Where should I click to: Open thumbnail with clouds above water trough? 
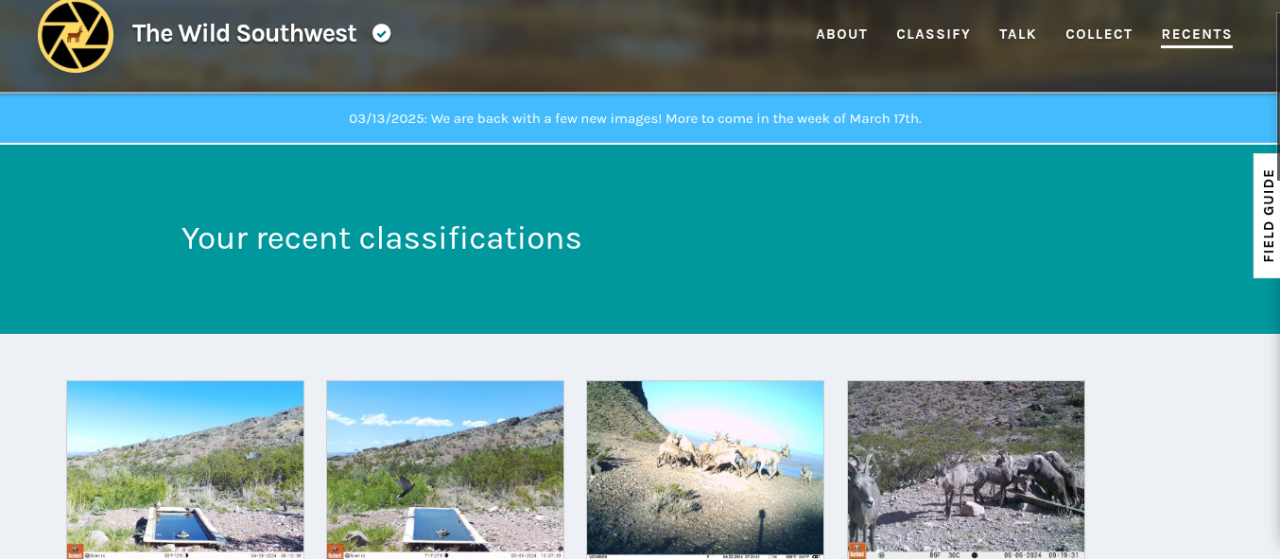[x=445, y=470]
